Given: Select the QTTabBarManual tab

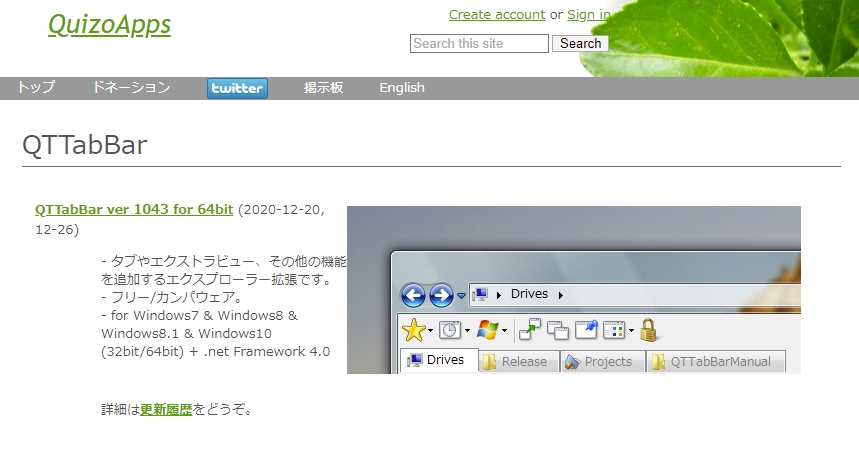Looking at the screenshot, I should pos(716,362).
